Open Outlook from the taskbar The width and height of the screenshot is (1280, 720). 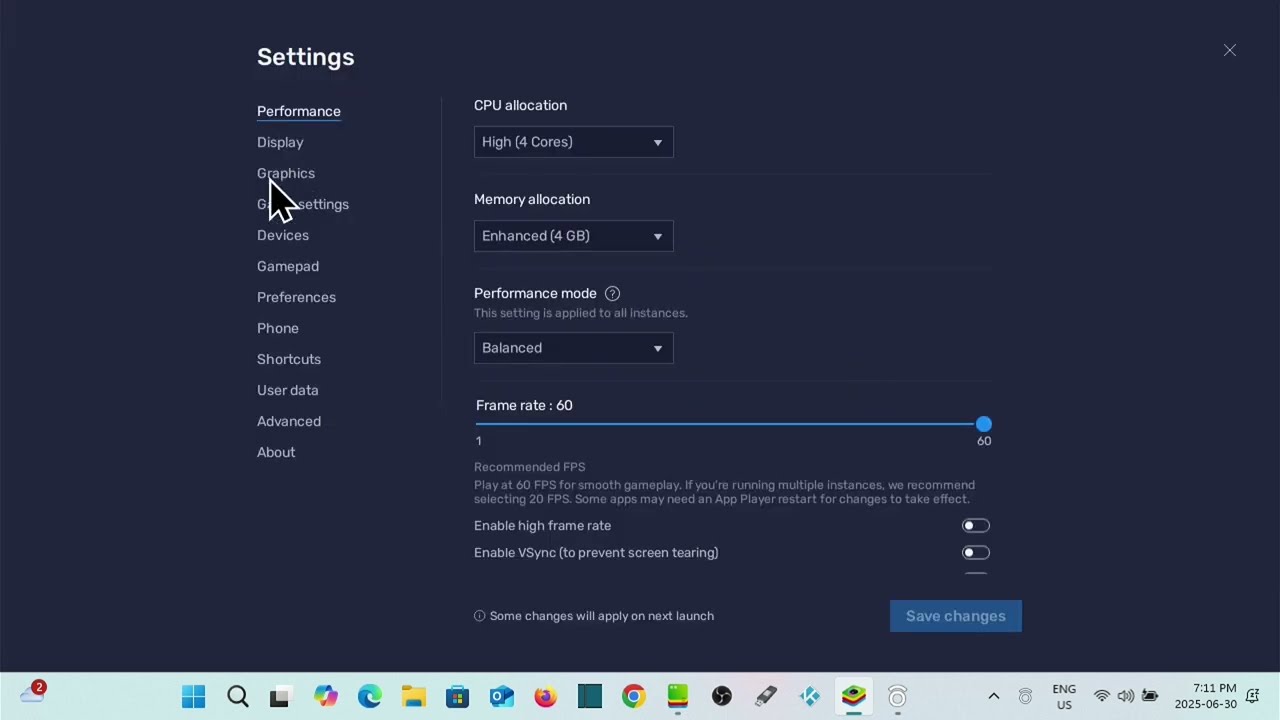501,696
